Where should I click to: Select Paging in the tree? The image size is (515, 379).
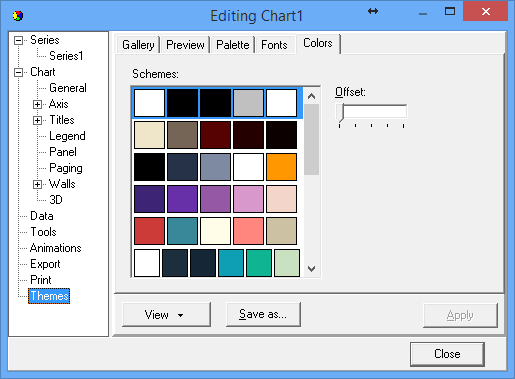(66, 168)
